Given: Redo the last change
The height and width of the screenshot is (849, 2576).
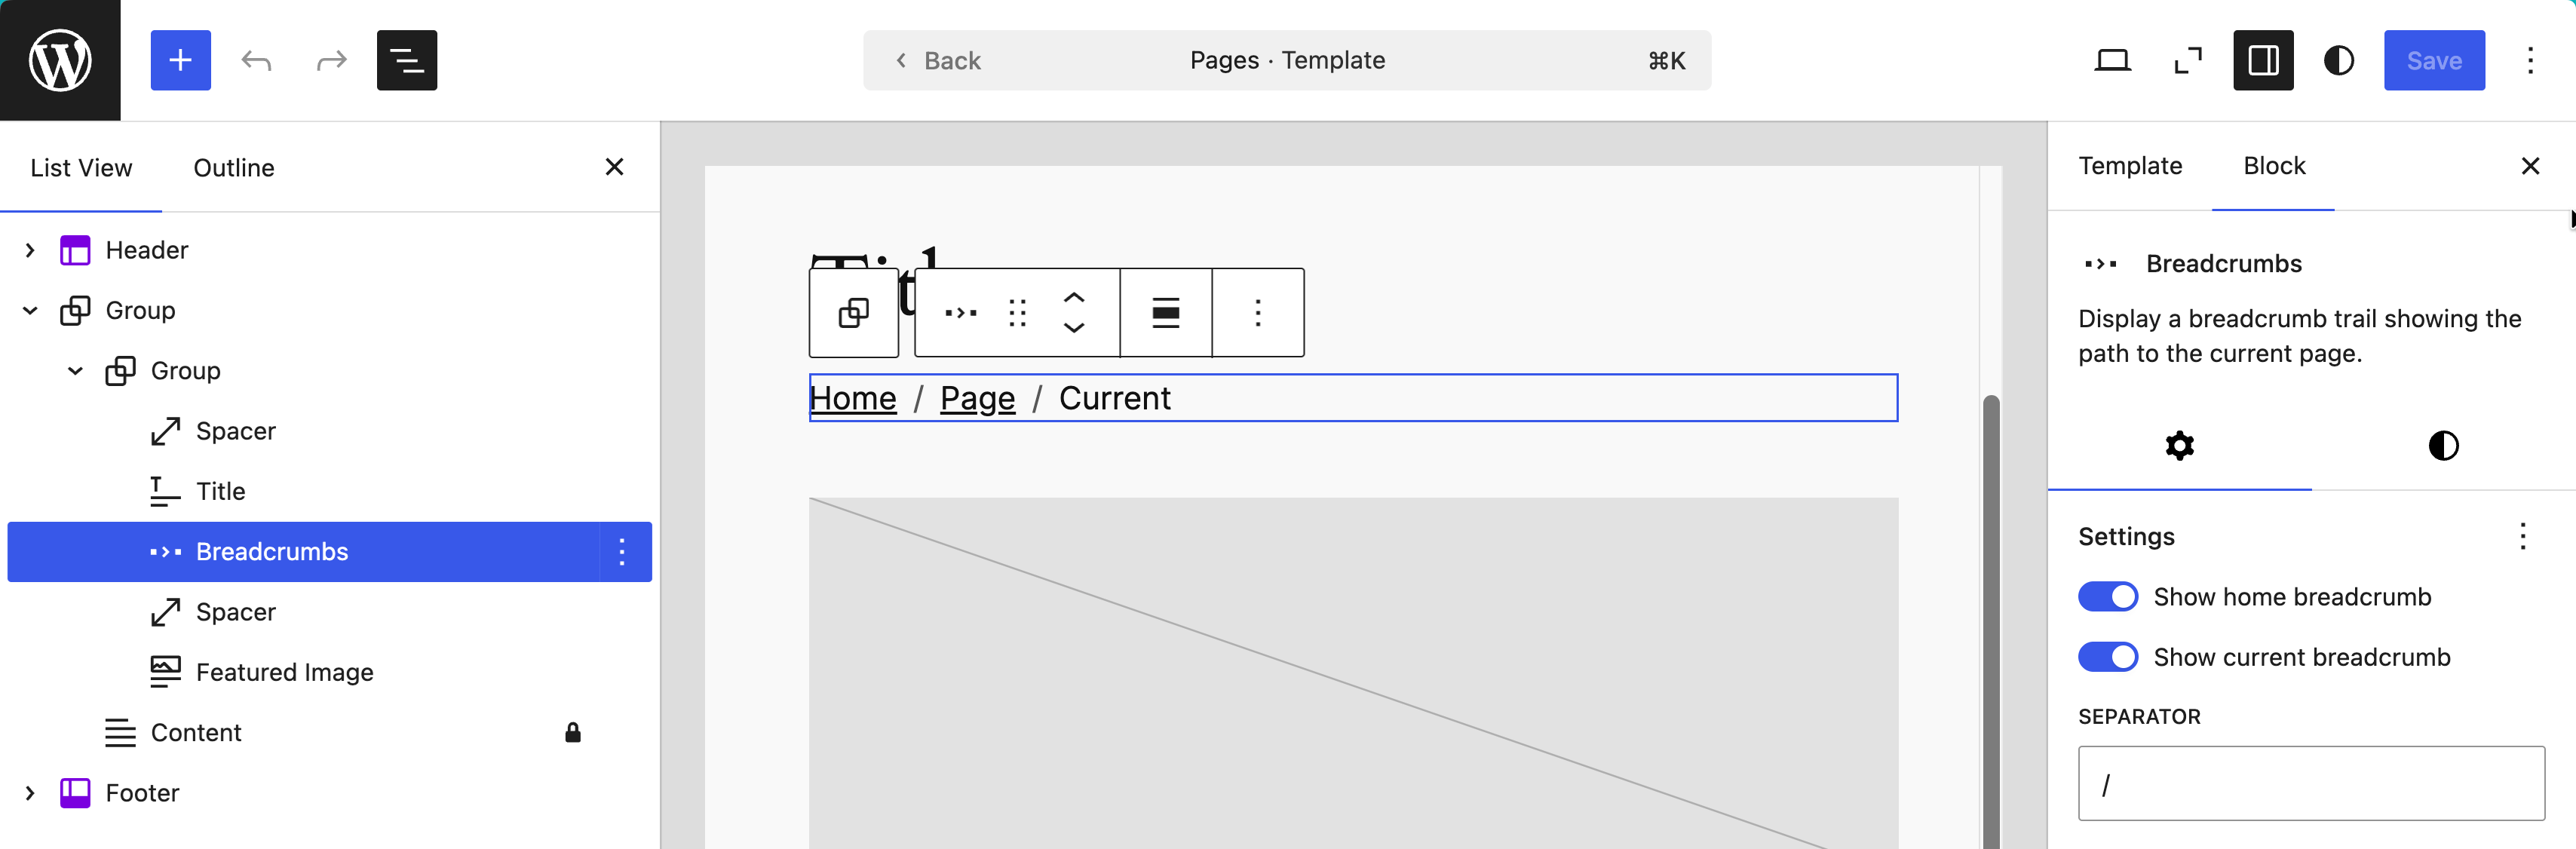Looking at the screenshot, I should [331, 60].
